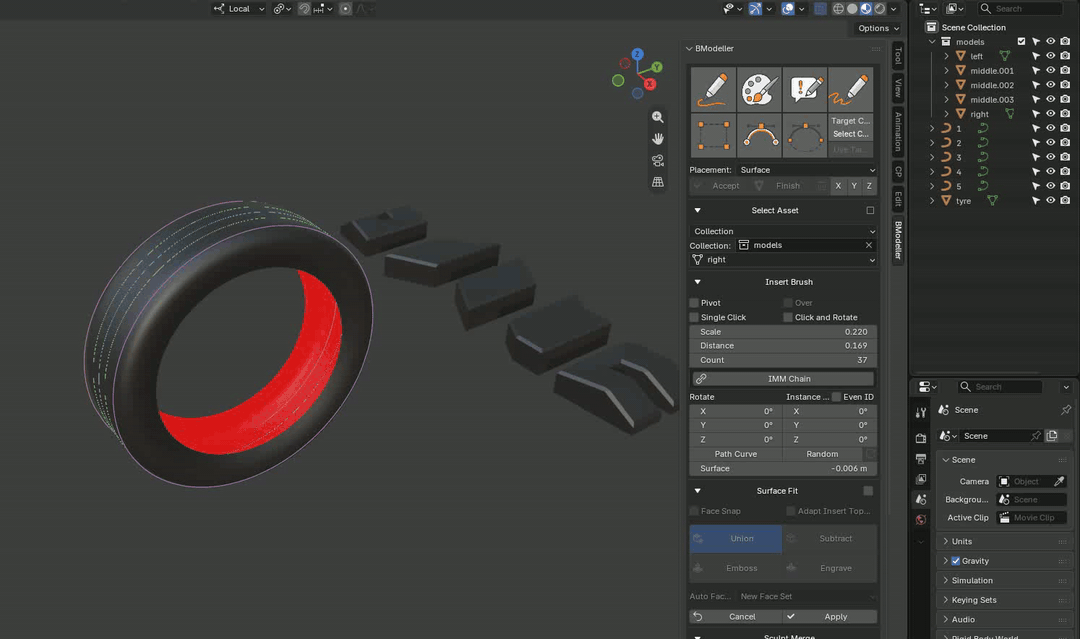Click the outliner Search field
This screenshot has height=639, width=1080.
(1019, 9)
